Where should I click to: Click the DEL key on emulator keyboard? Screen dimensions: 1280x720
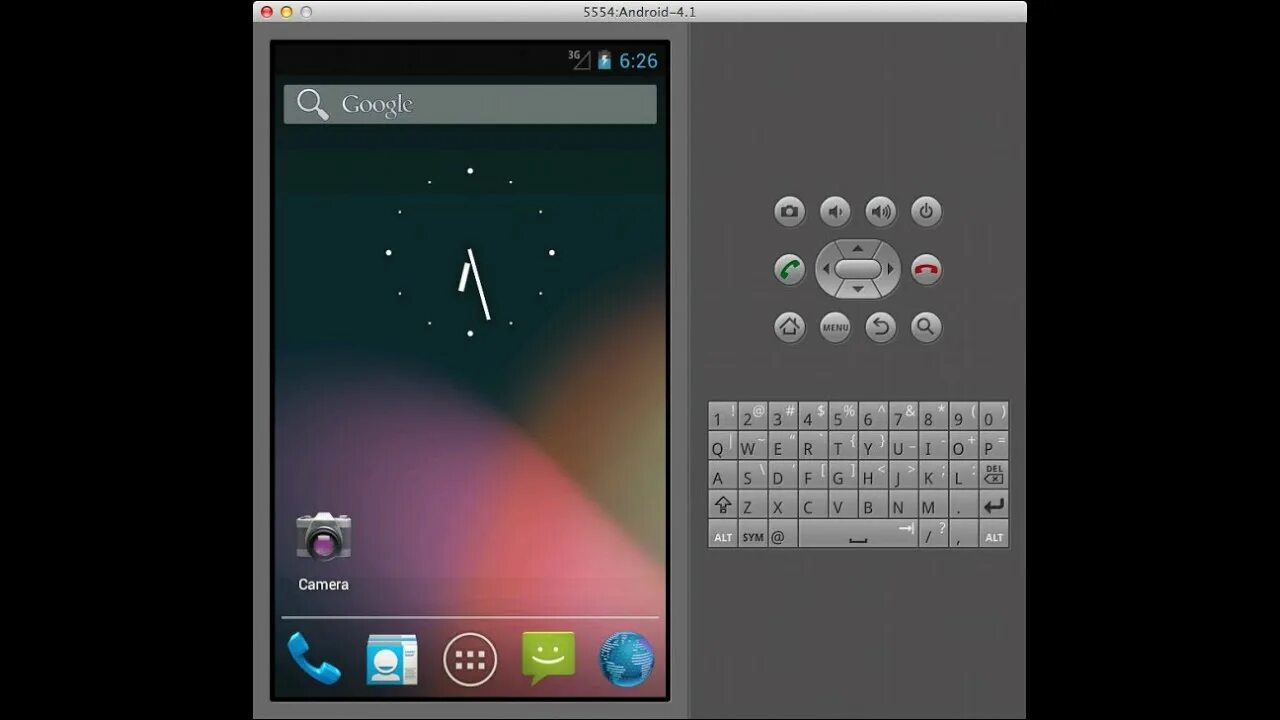(x=993, y=475)
